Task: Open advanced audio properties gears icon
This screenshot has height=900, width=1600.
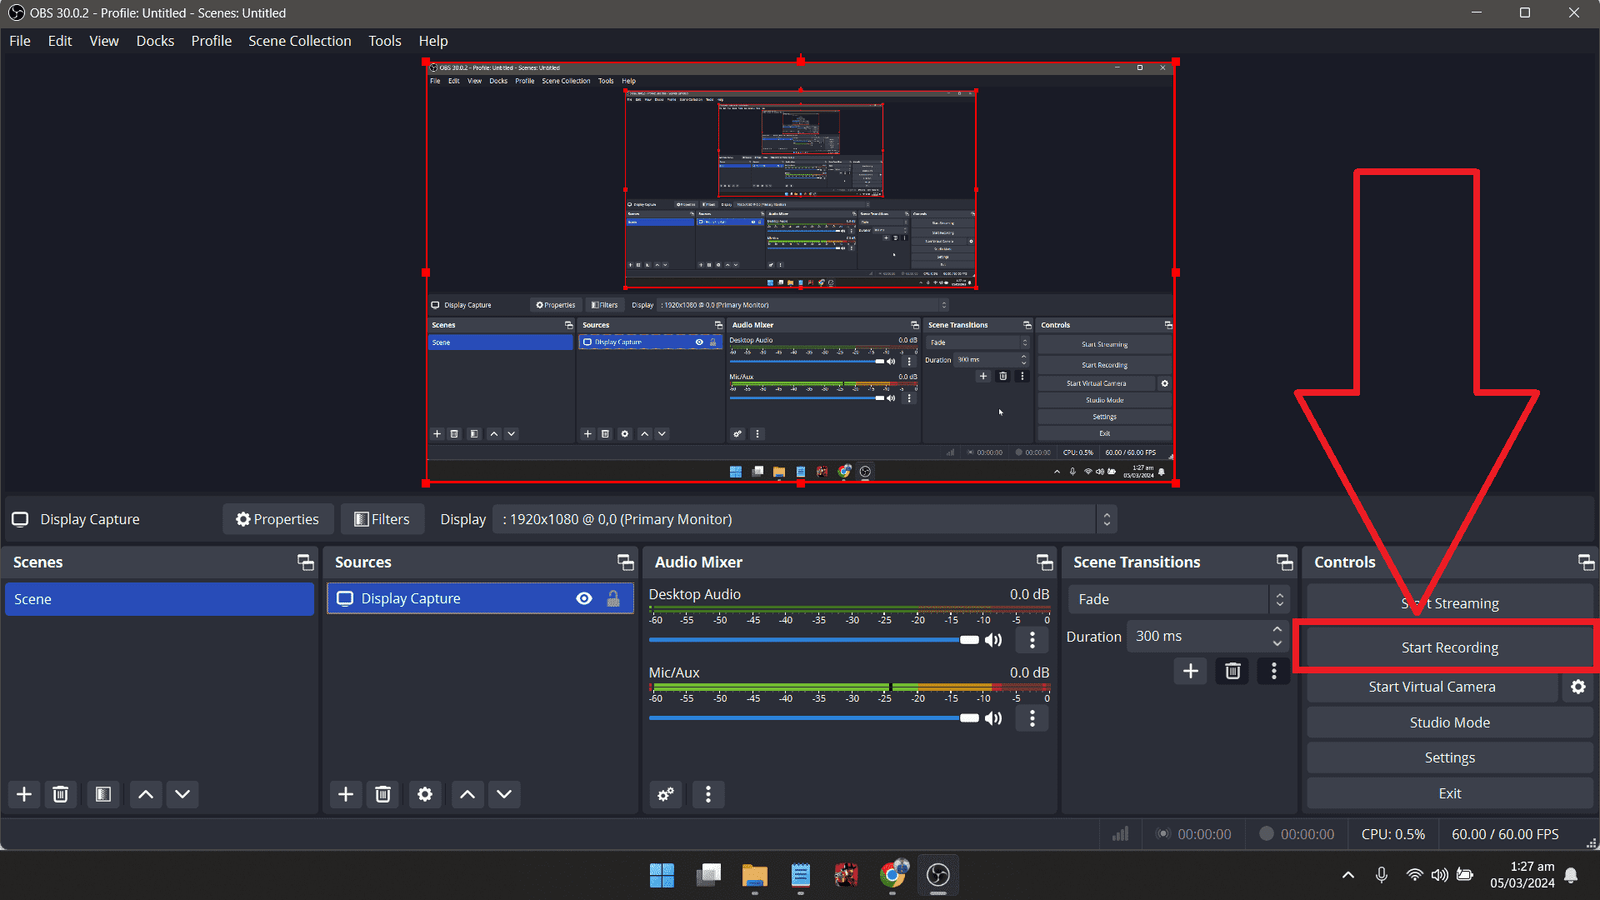Action: click(666, 794)
